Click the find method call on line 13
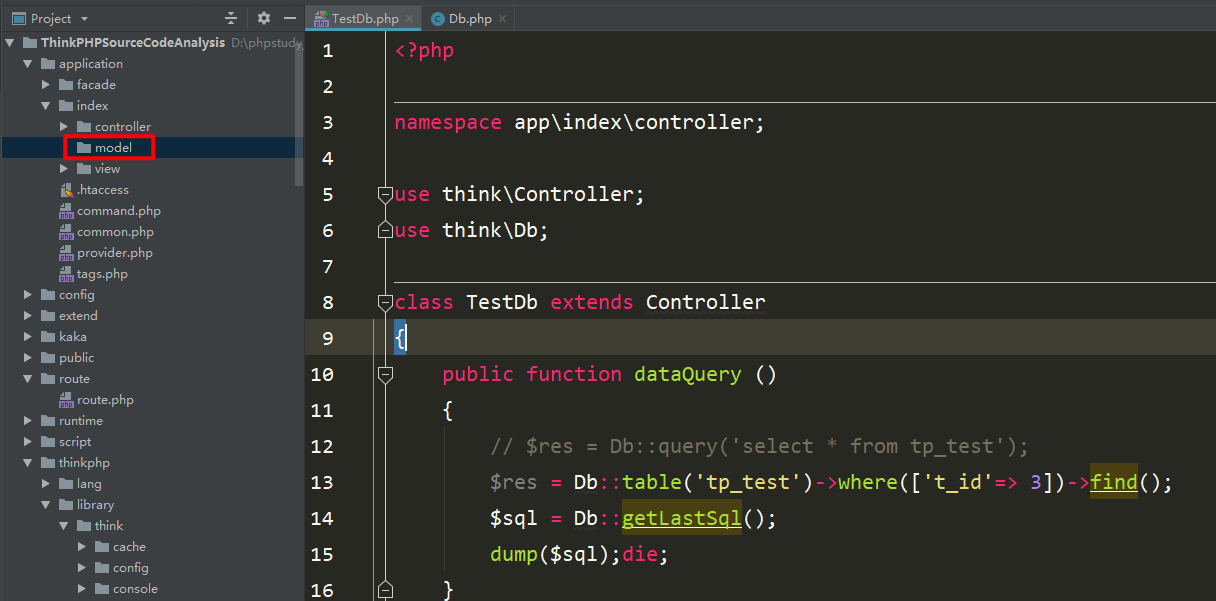This screenshot has height=601, width=1216. pos(1114,482)
